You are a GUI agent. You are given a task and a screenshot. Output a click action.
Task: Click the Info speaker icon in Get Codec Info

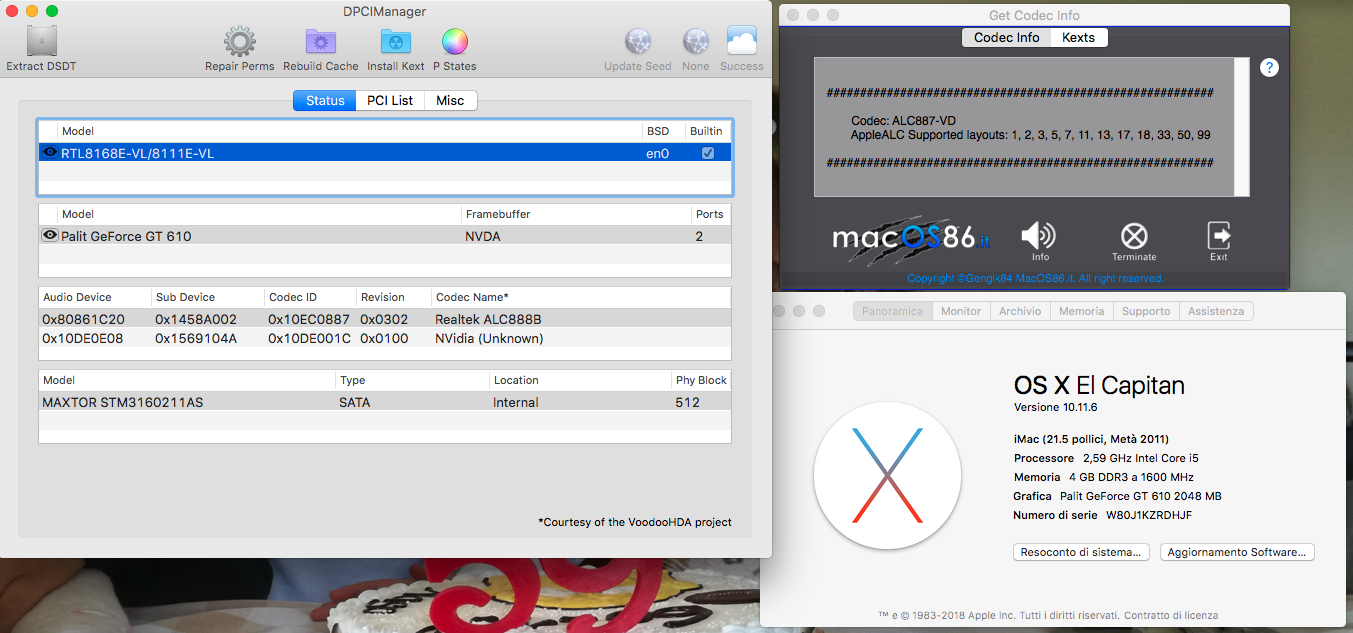tap(1038, 236)
